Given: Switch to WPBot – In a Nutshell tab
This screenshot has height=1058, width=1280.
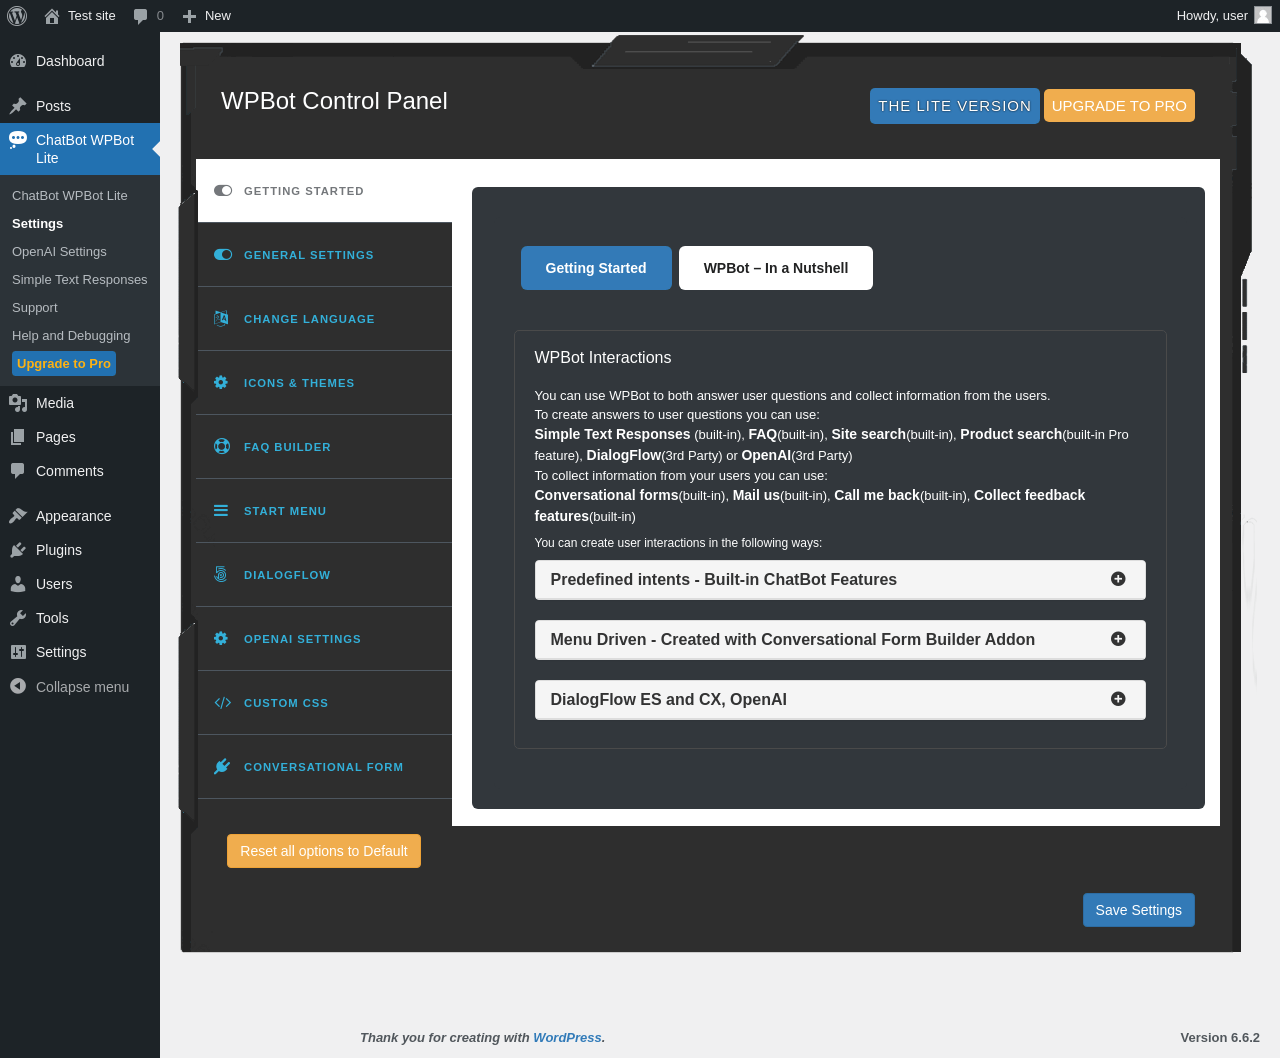Looking at the screenshot, I should pos(776,268).
